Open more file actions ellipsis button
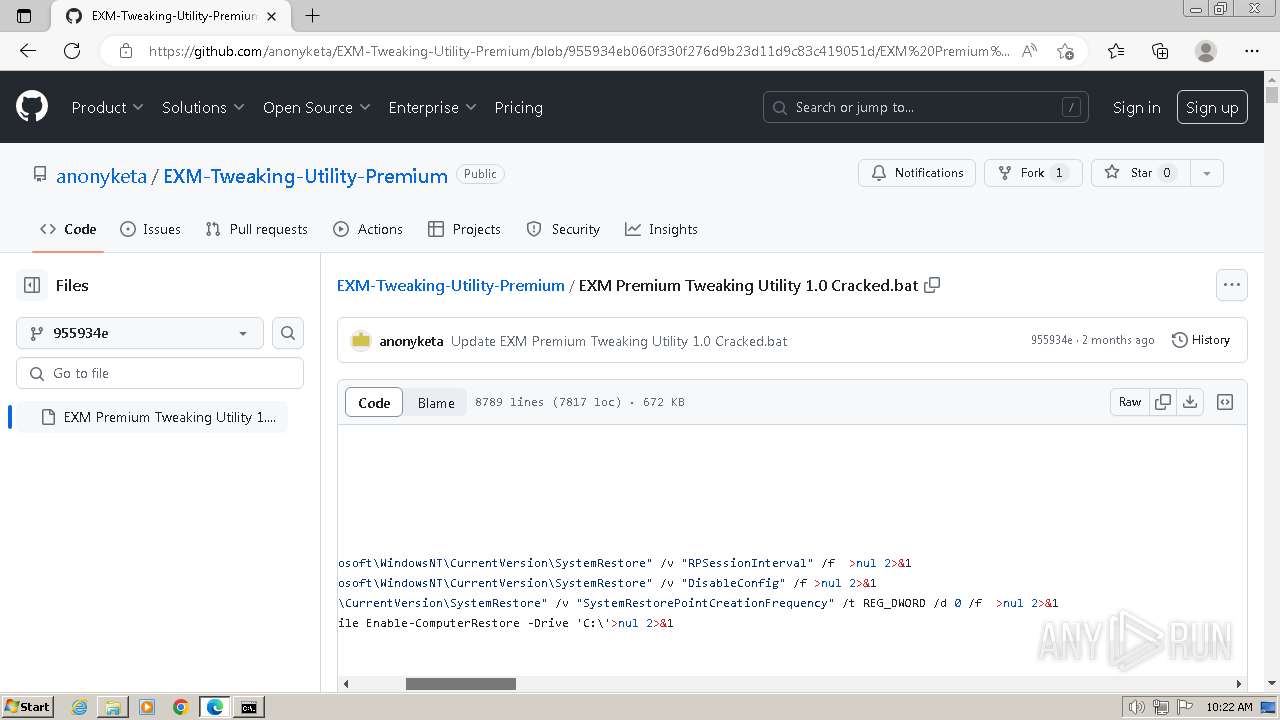The image size is (1280, 720). (1232, 285)
